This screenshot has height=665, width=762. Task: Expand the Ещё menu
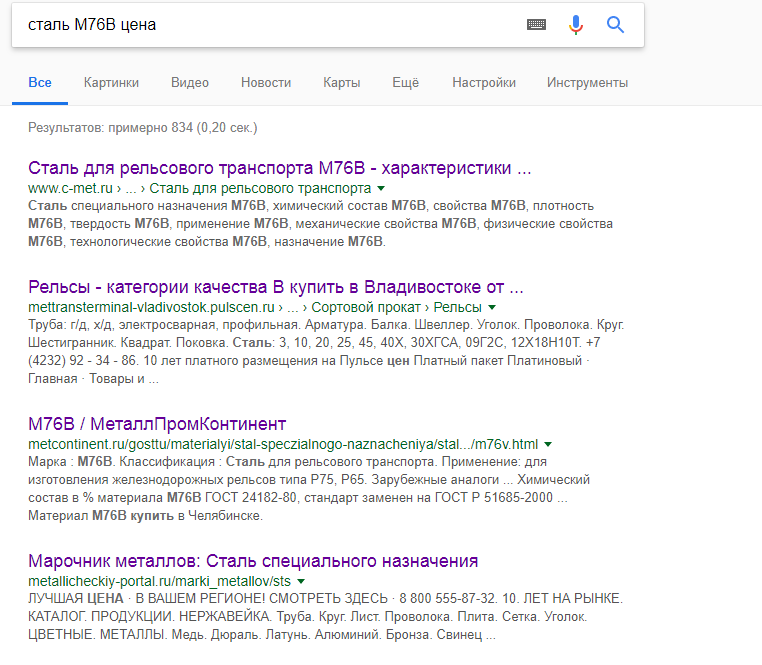[x=406, y=83]
